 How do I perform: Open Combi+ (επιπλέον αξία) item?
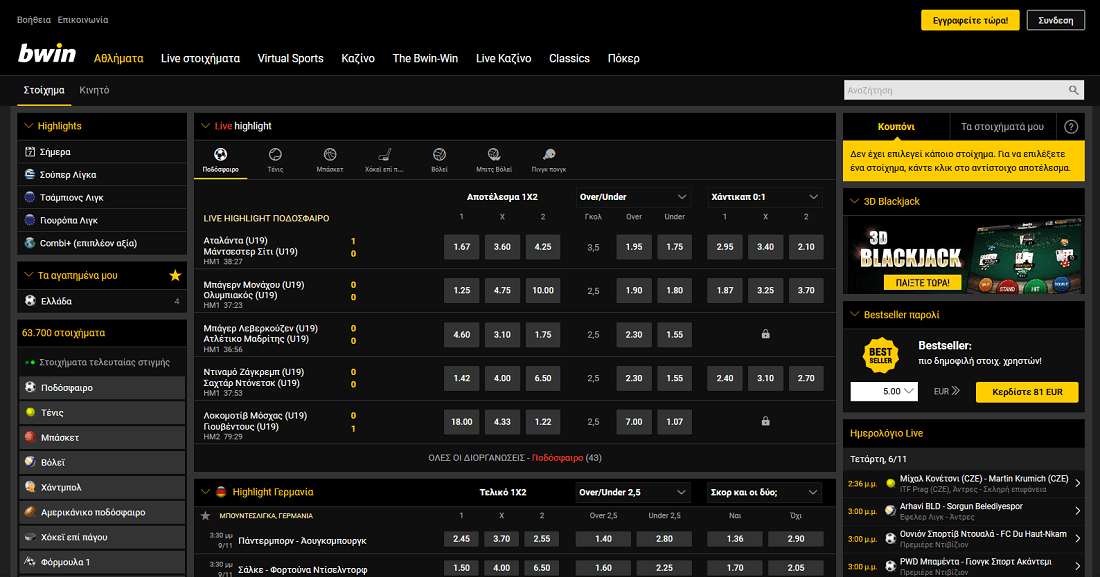(x=102, y=243)
